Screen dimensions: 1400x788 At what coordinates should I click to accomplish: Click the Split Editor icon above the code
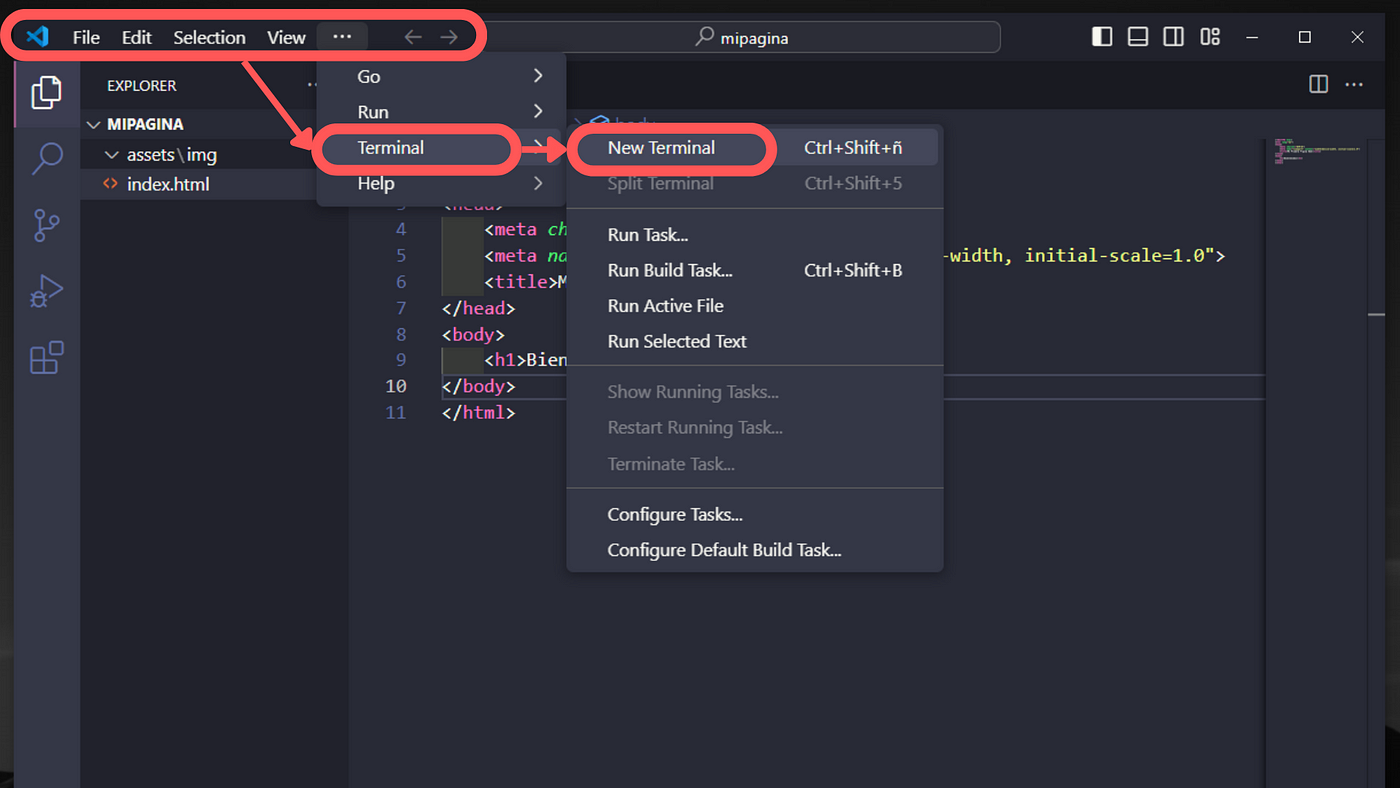point(1318,84)
